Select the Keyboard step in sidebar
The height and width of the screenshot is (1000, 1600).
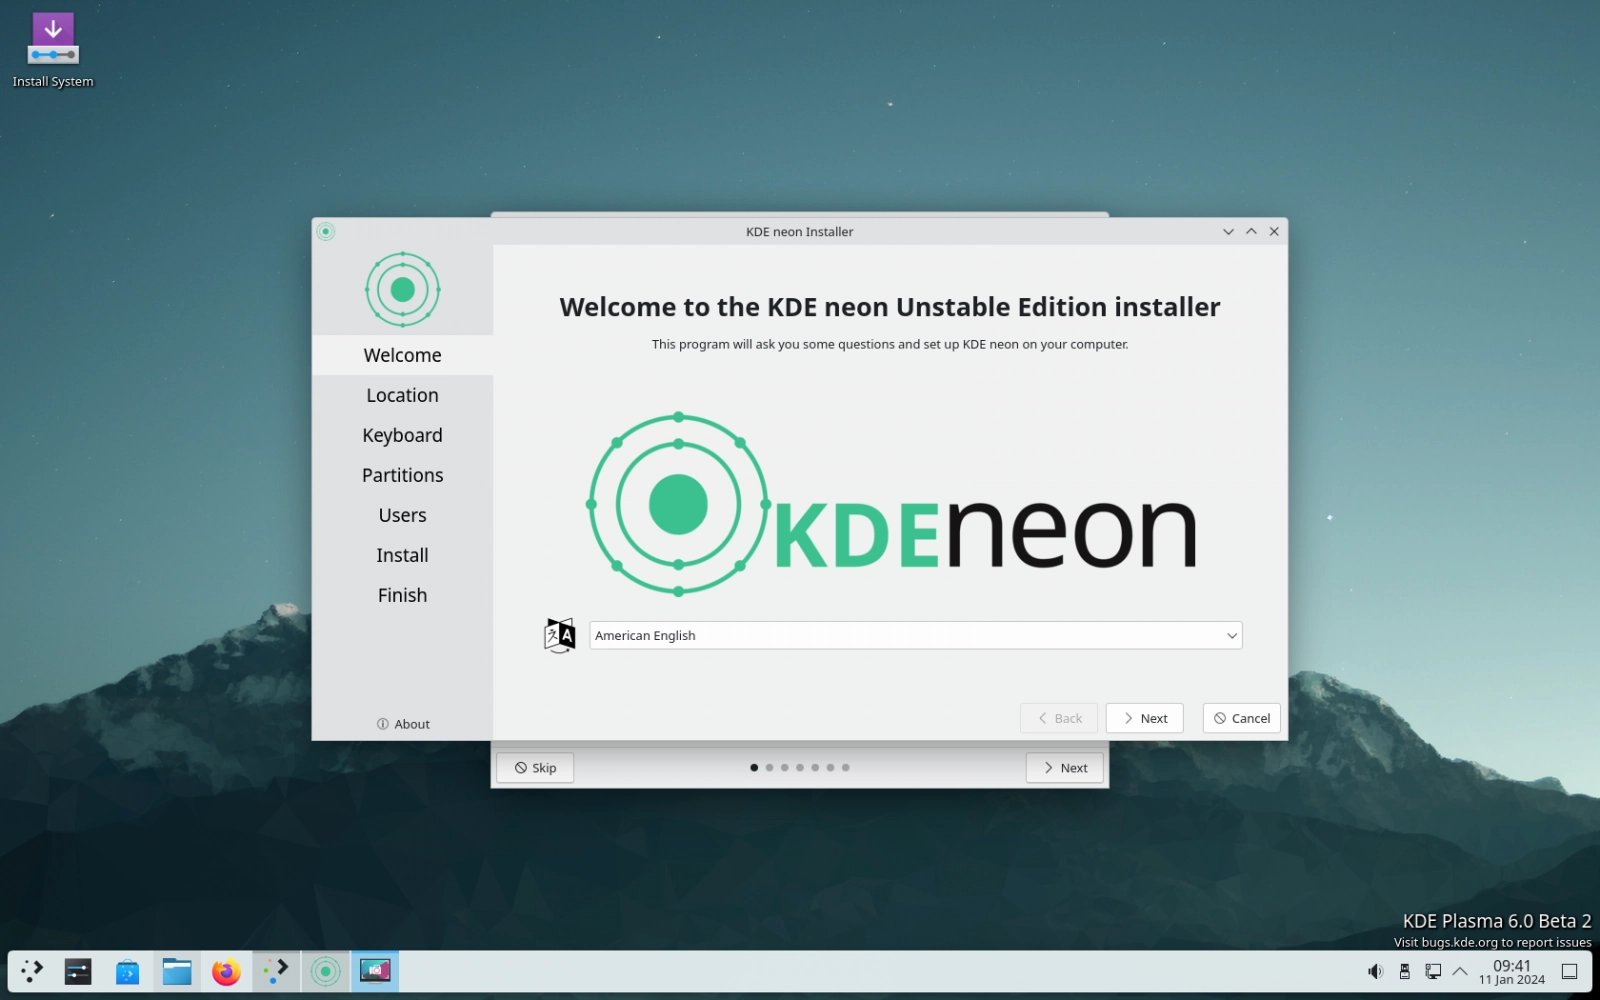click(402, 435)
